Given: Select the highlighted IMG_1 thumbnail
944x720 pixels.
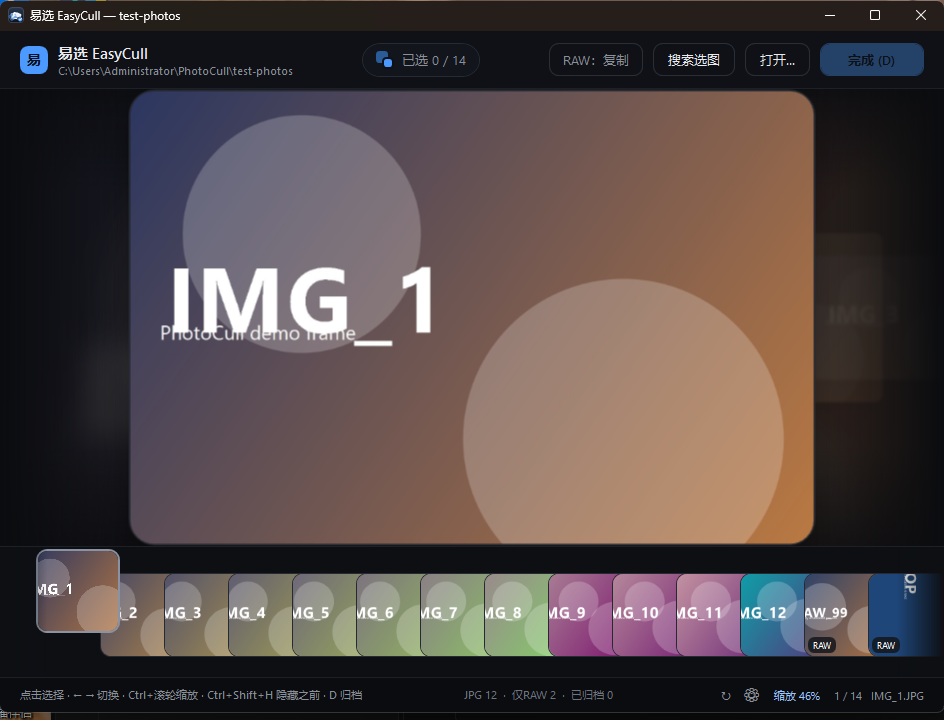Looking at the screenshot, I should [x=78, y=591].
